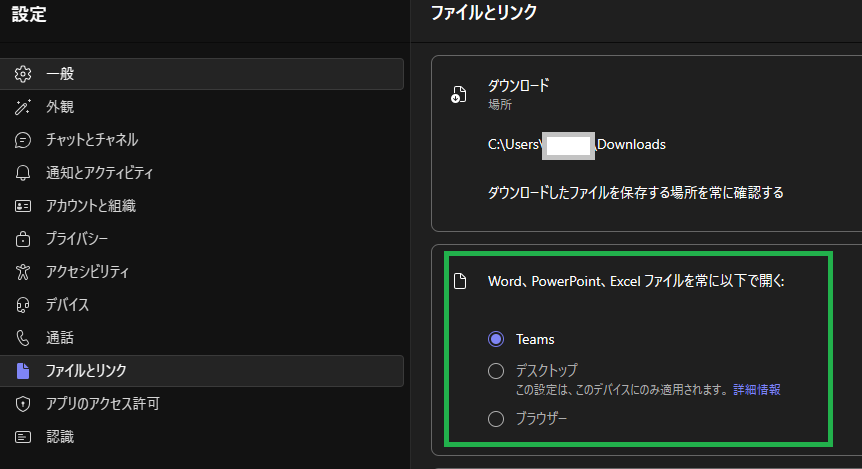Open the アクセシビリティ settings category
This screenshot has height=469, width=862.
(x=202, y=272)
